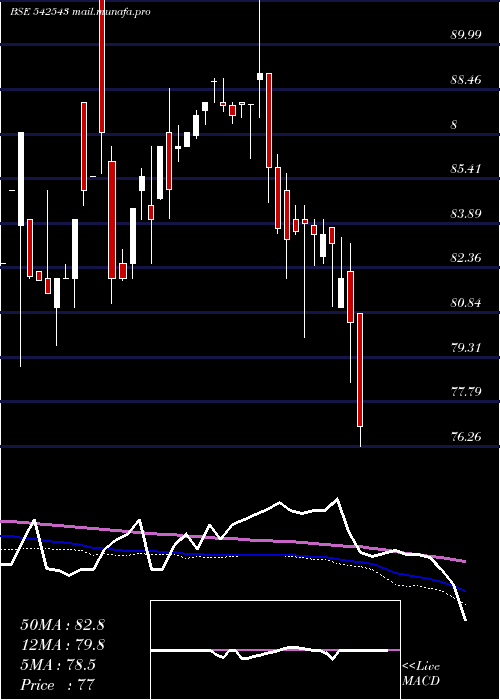Click the 83.89 price axis label

coord(466,213)
